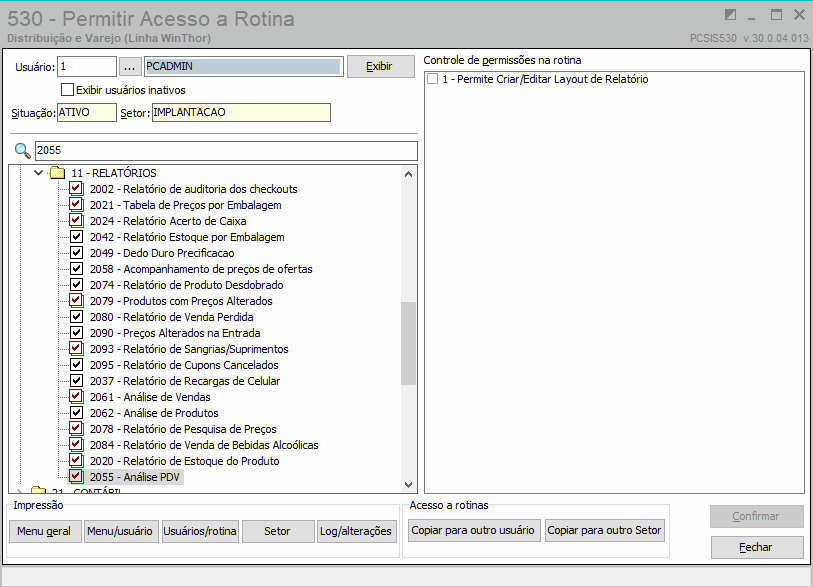This screenshot has height=587, width=813.
Task: Toggle checkbox for 2074 Relatório de Produto Desdobrado
Action: click(x=76, y=285)
